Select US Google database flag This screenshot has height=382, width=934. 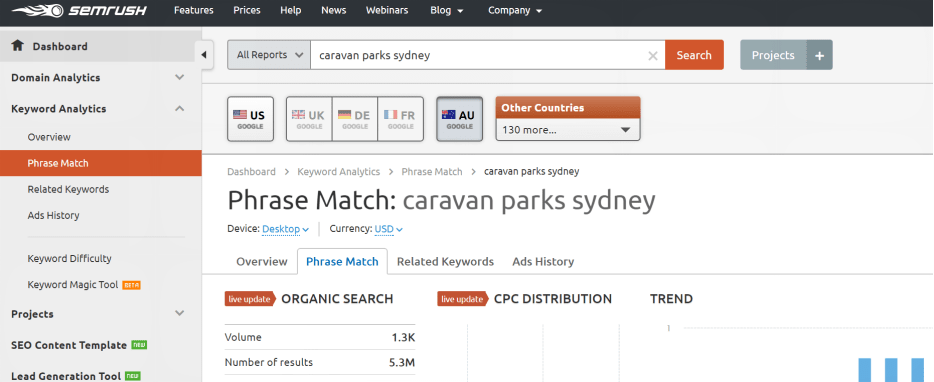(250, 119)
